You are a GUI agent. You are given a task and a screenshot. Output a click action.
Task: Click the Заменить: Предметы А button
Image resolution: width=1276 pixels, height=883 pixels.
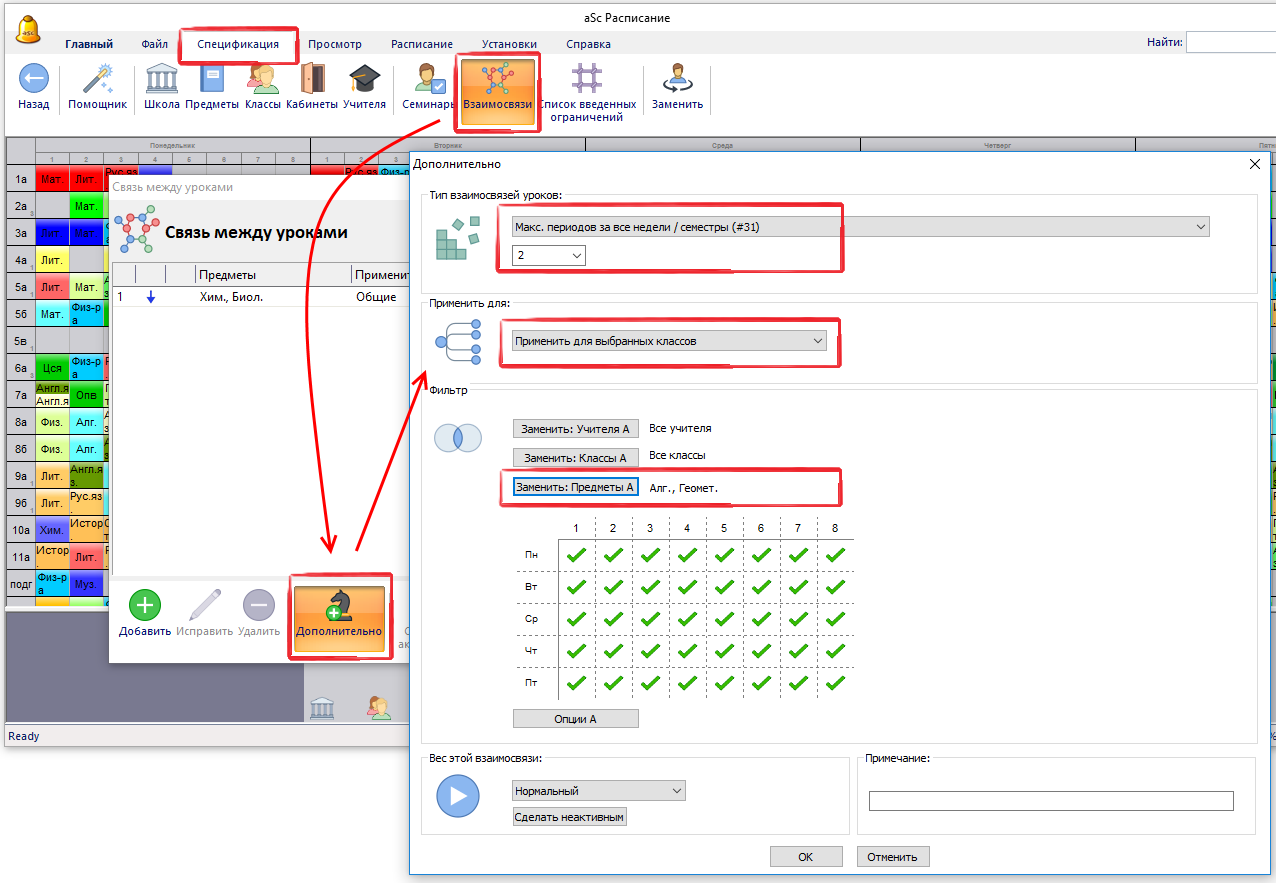575,487
